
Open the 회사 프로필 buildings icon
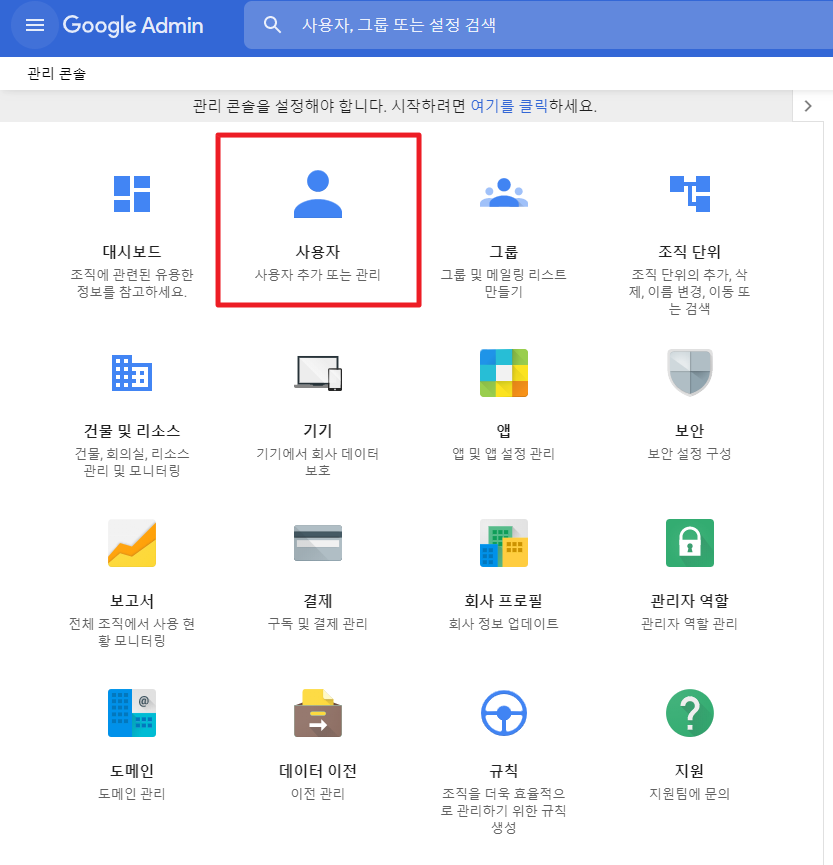pos(504,543)
